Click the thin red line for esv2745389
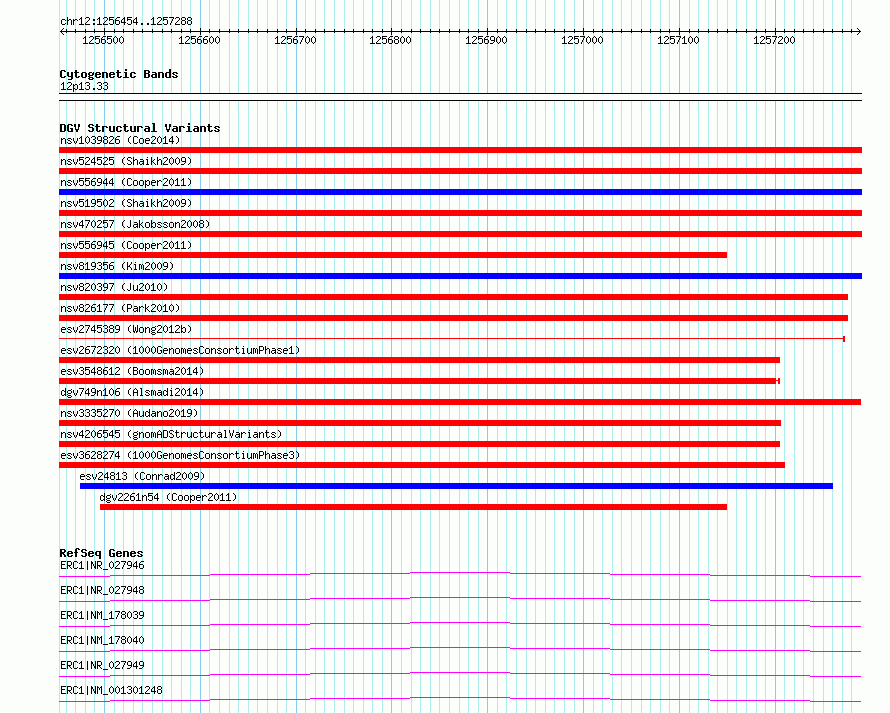890x713 pixels. point(452,339)
